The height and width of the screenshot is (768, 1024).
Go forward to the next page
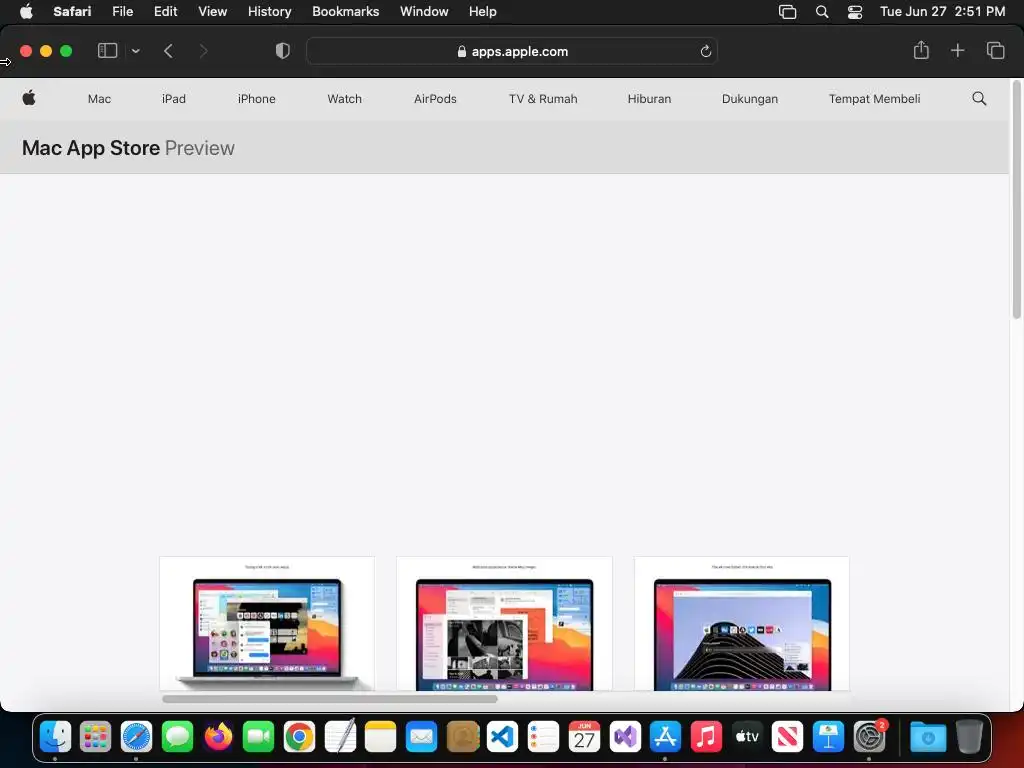pyautogui.click(x=204, y=51)
